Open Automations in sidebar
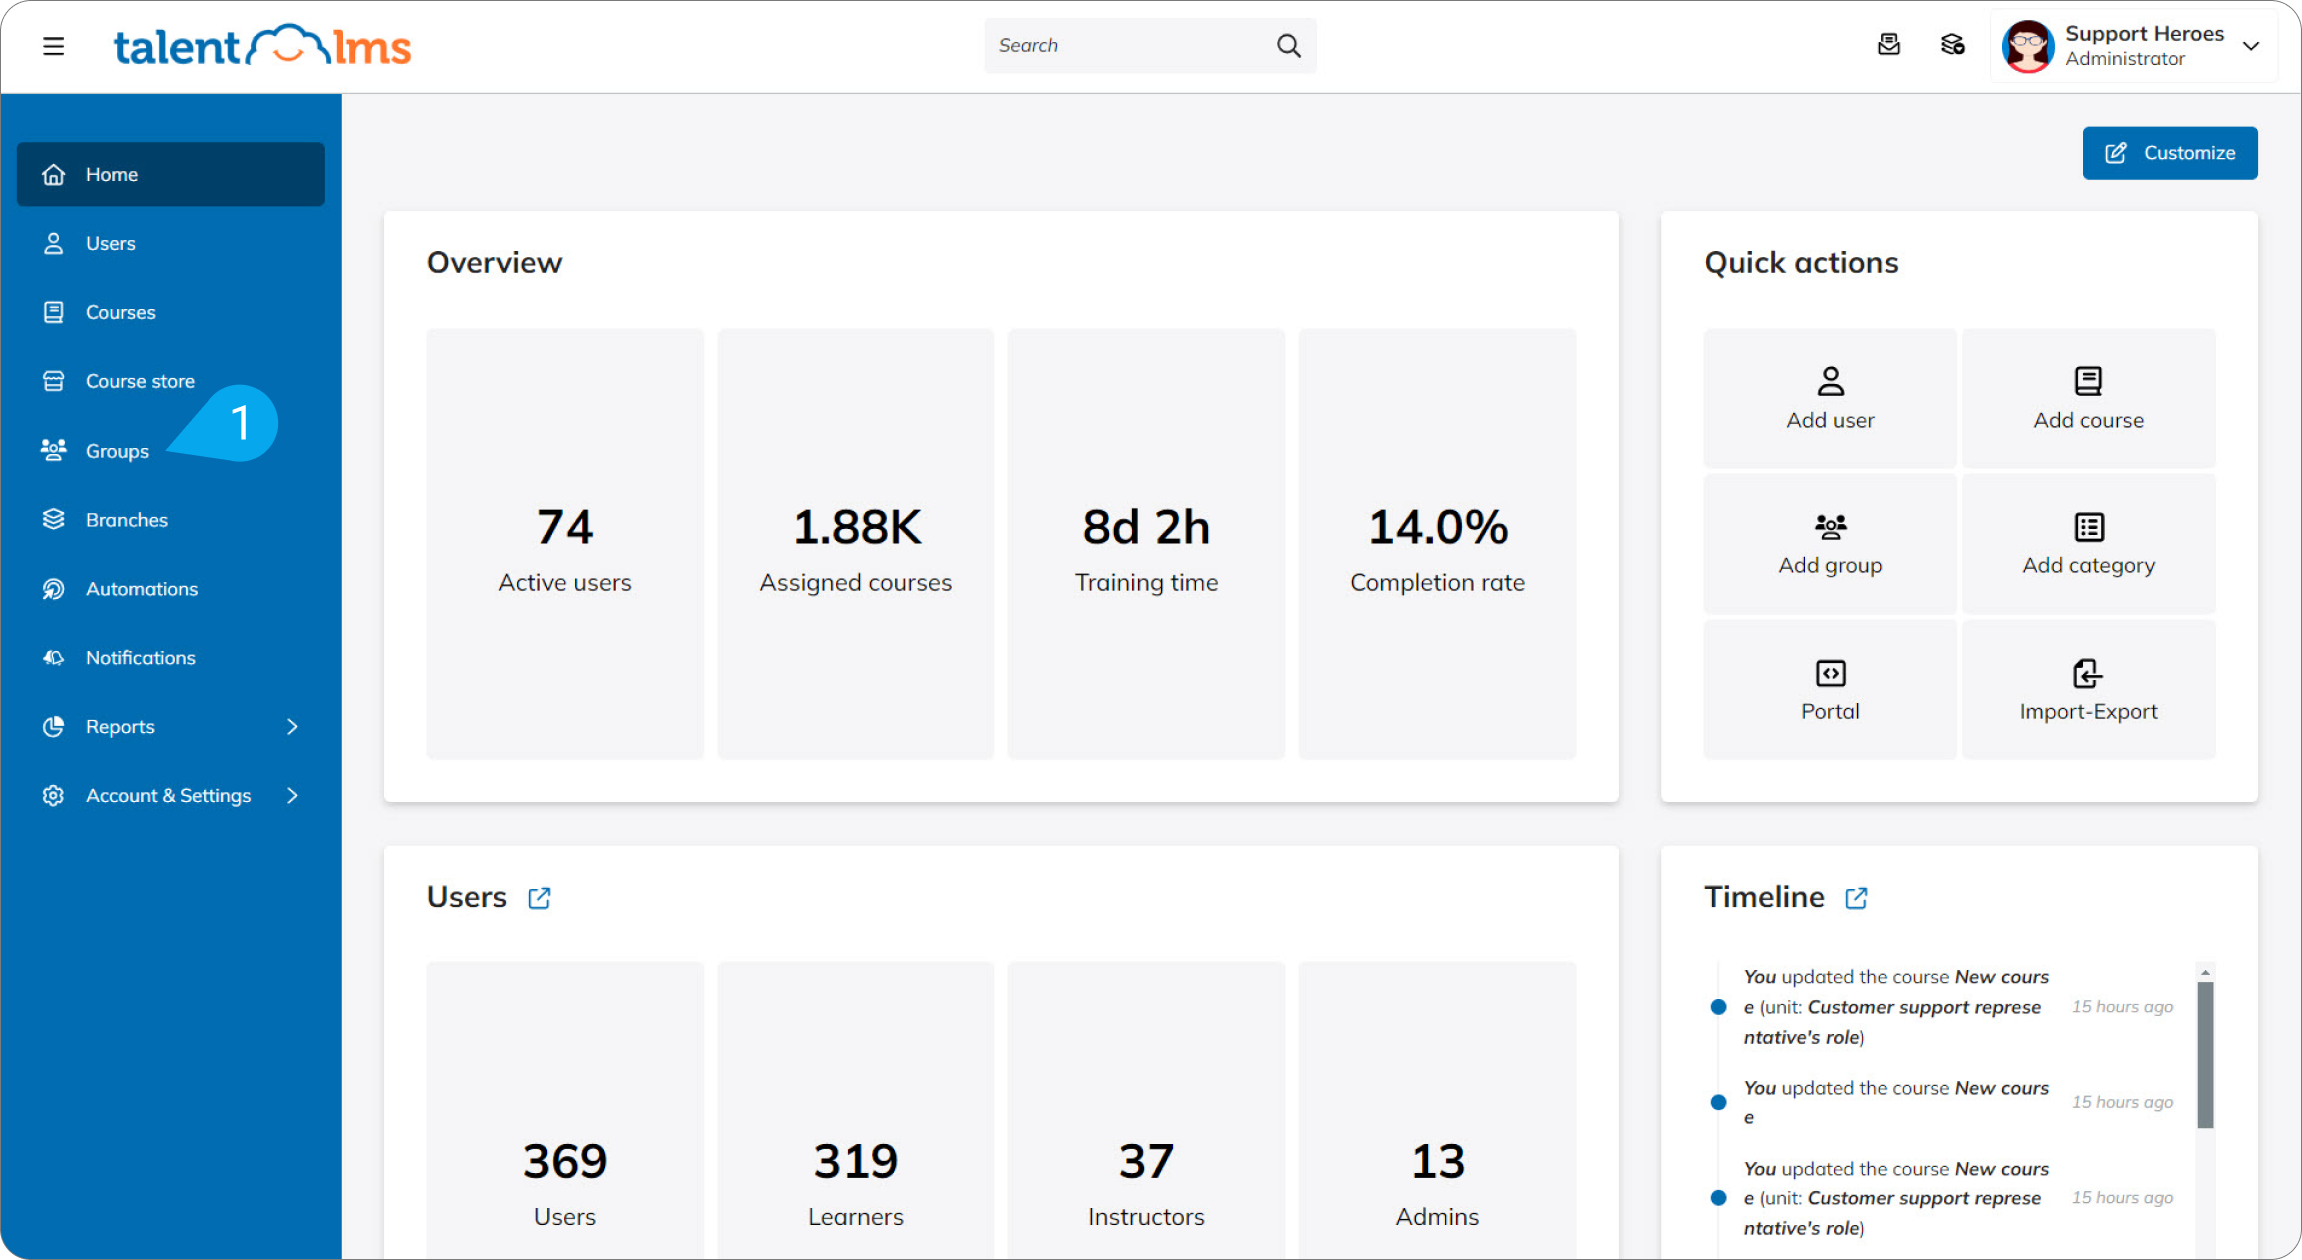Image resolution: width=2302 pixels, height=1260 pixels. coord(141,589)
